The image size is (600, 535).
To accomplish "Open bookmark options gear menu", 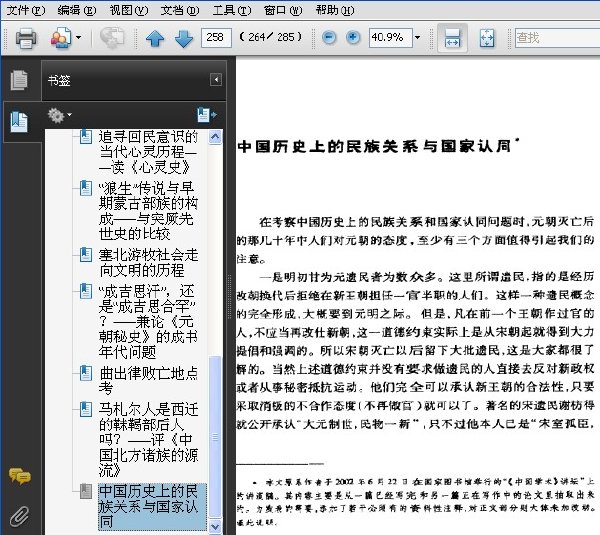I will click(59, 115).
